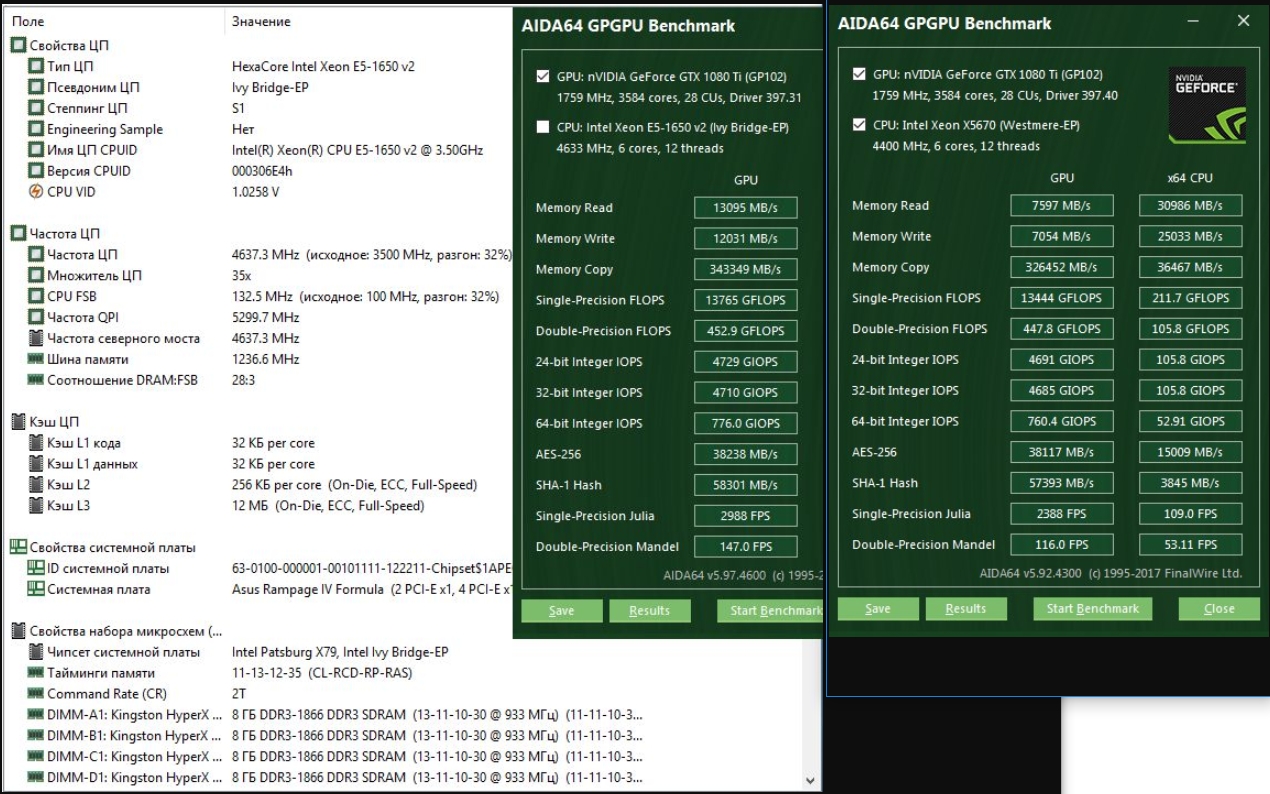Click memory icon beside Command Rate (CR)
Viewport: 1270px width, 794px height.
click(x=36, y=694)
